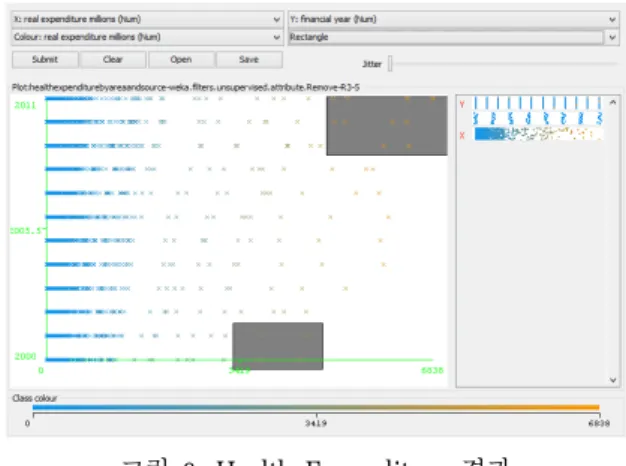626x466 pixels.
Task: Click the Y attribute strip in side panel
Action: (538, 103)
